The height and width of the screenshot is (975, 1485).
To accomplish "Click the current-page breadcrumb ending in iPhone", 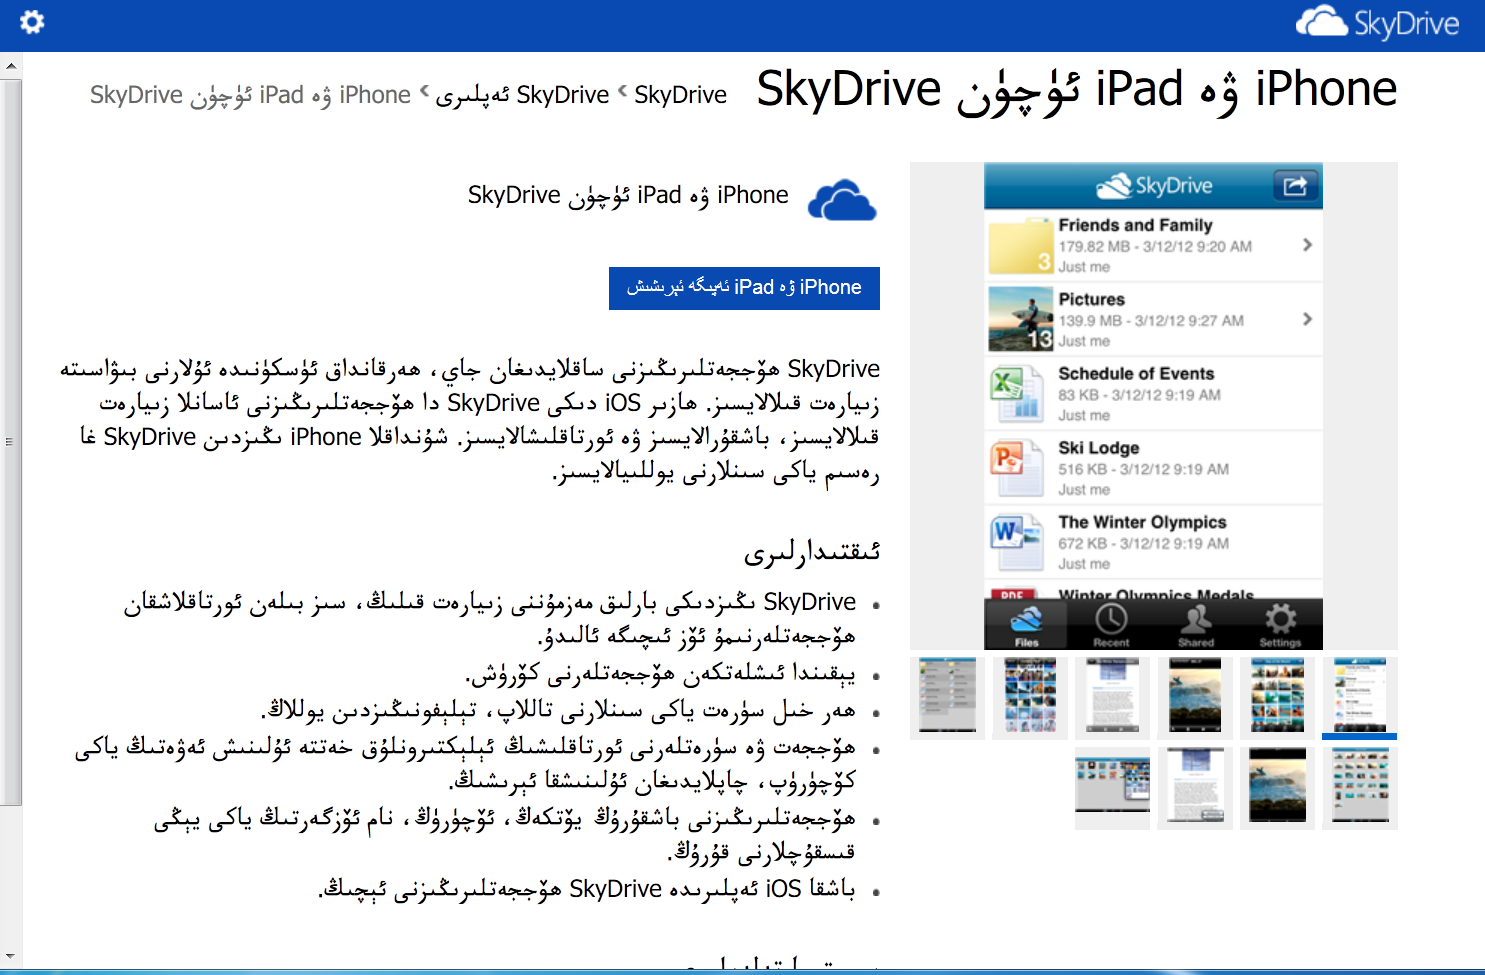I will (x=250, y=95).
